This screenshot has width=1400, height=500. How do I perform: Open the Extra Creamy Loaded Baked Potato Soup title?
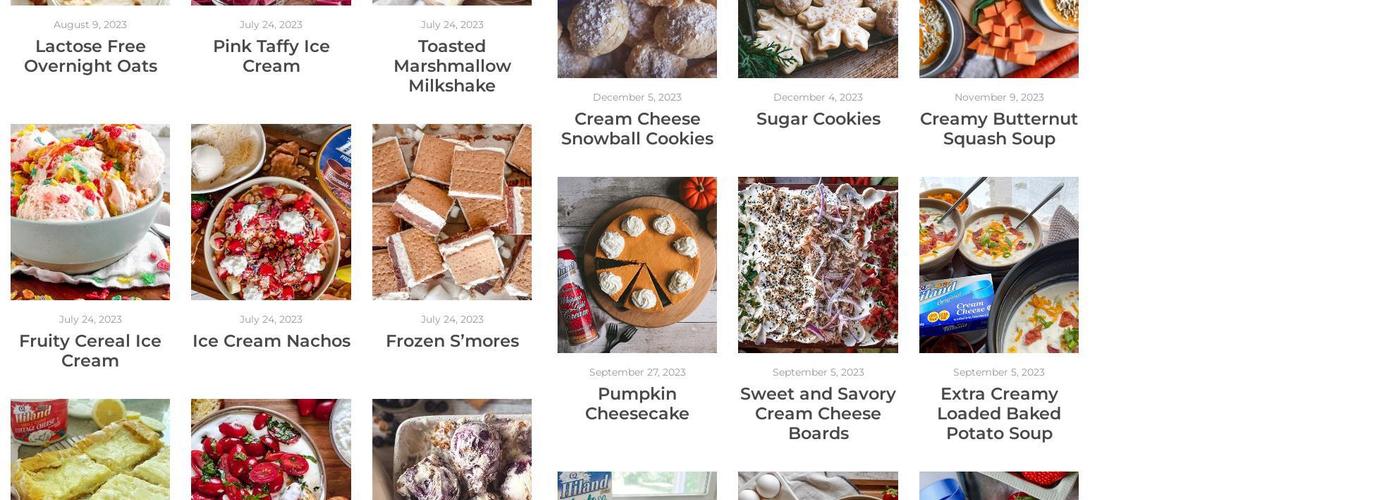(x=999, y=414)
